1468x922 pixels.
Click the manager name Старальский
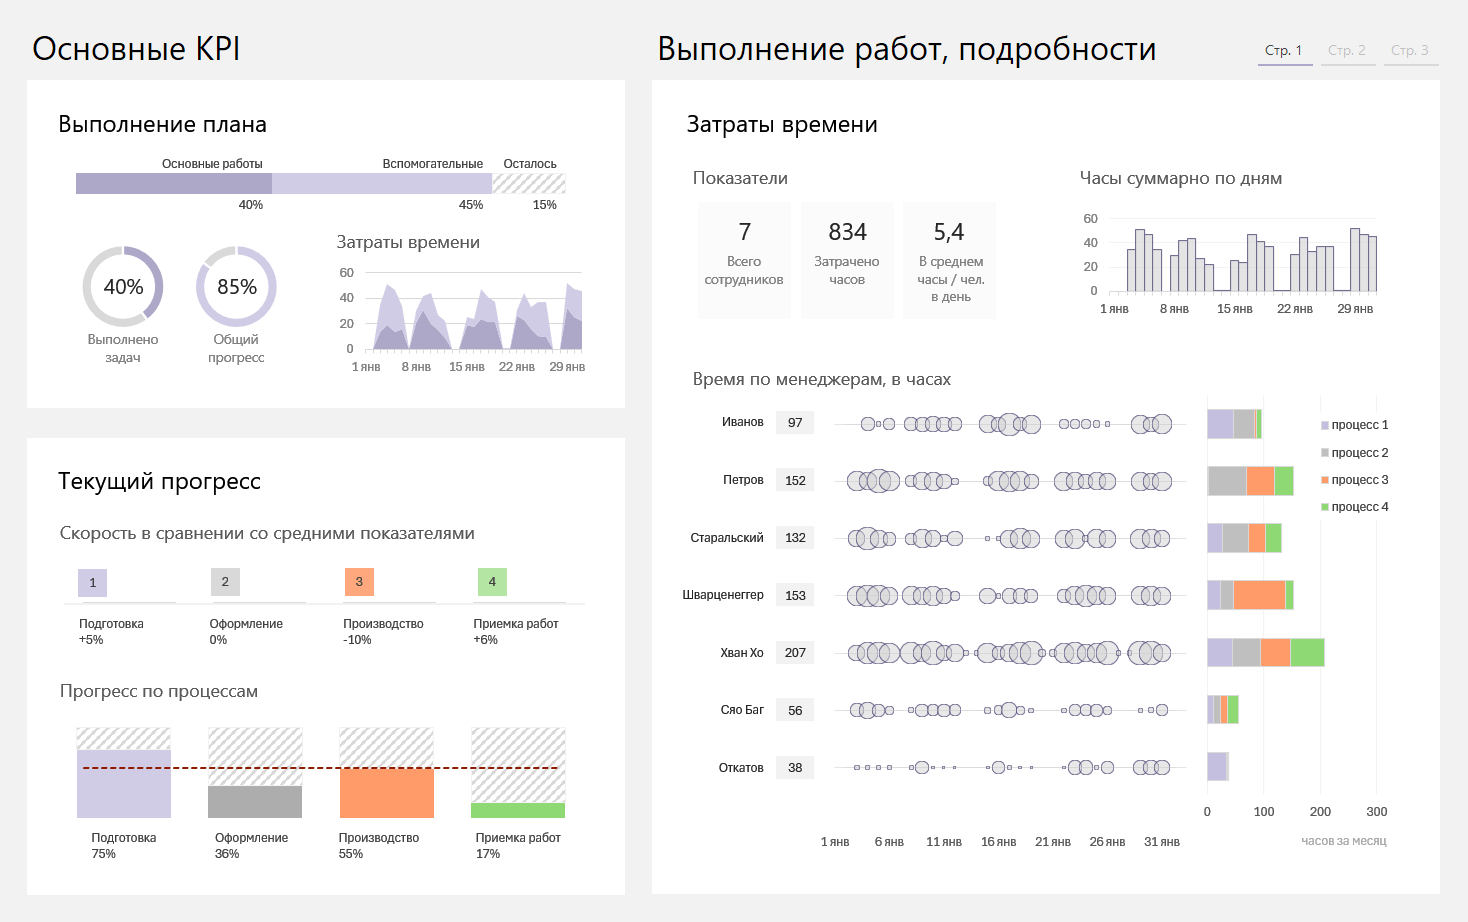(727, 538)
